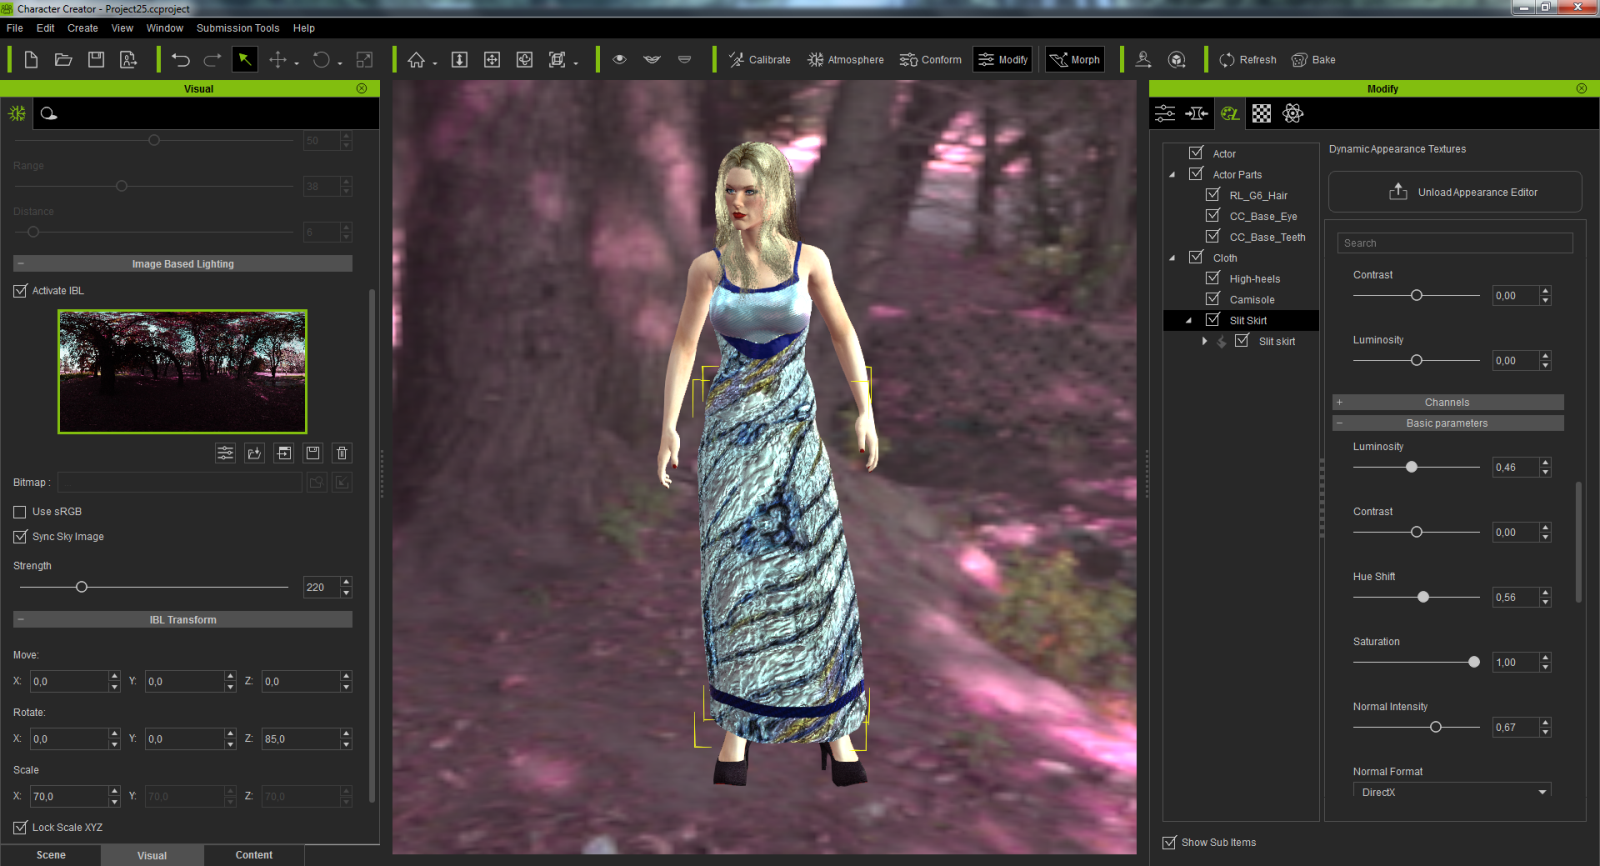This screenshot has width=1600, height=866.
Task: Toggle the Show Sub Items checkbox
Action: [1169, 843]
